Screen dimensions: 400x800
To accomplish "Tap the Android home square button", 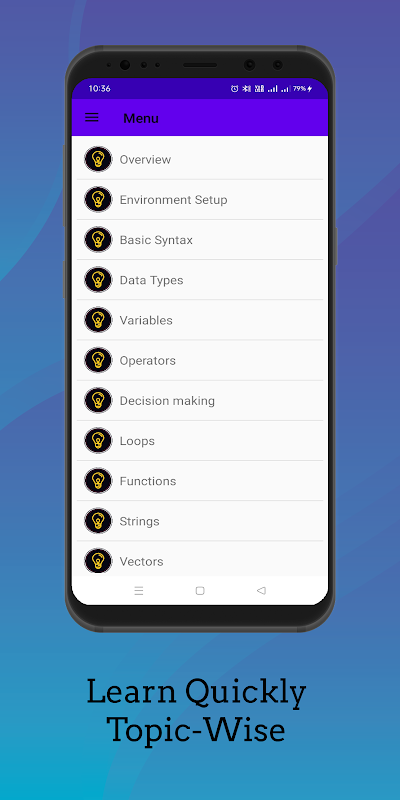I will point(200,591).
